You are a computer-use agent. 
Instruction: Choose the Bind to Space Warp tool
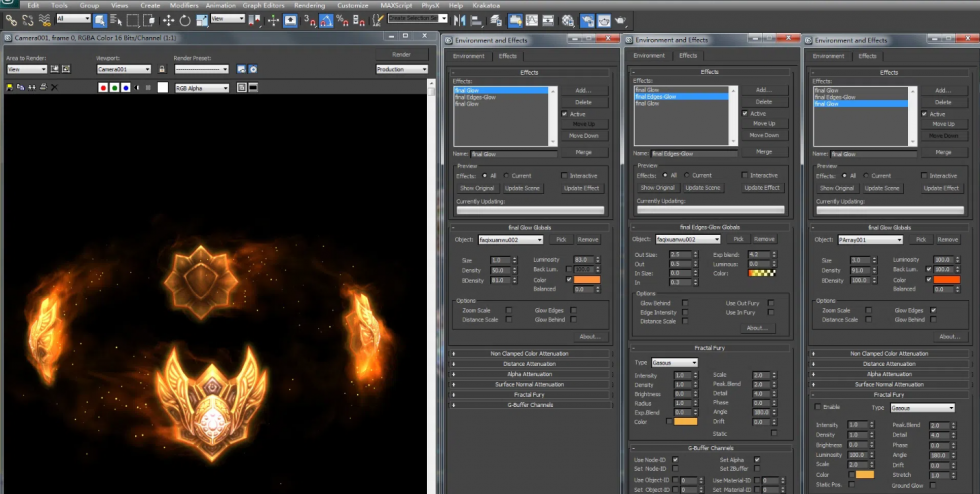pyautogui.click(x=44, y=20)
